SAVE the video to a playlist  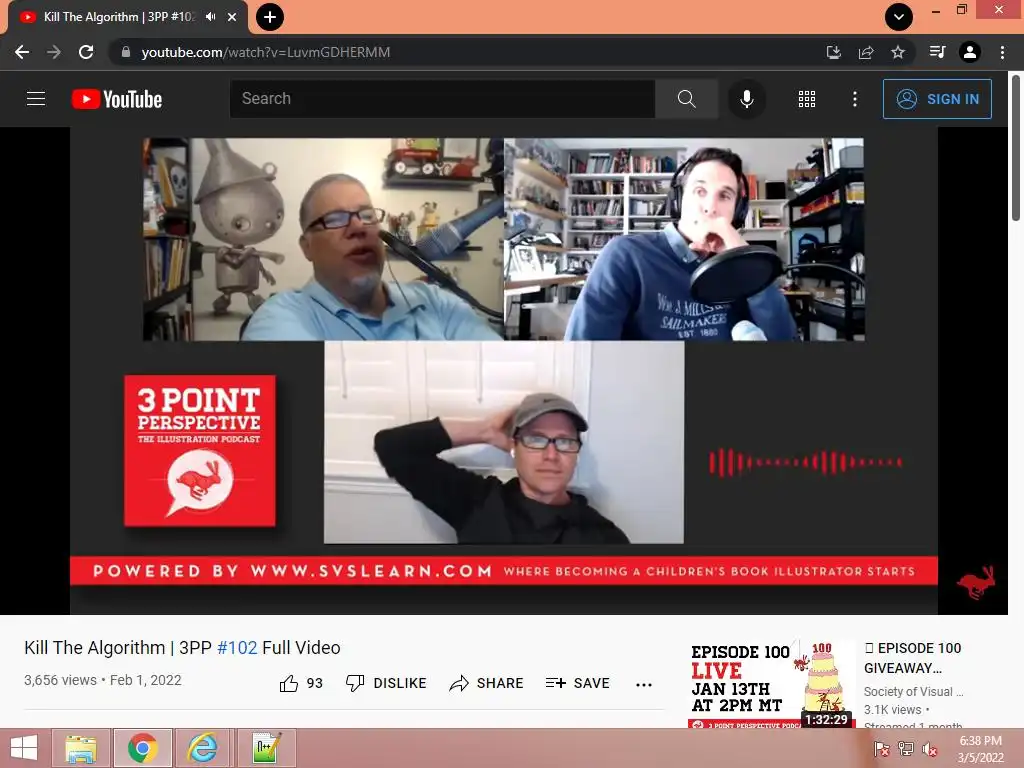577,683
